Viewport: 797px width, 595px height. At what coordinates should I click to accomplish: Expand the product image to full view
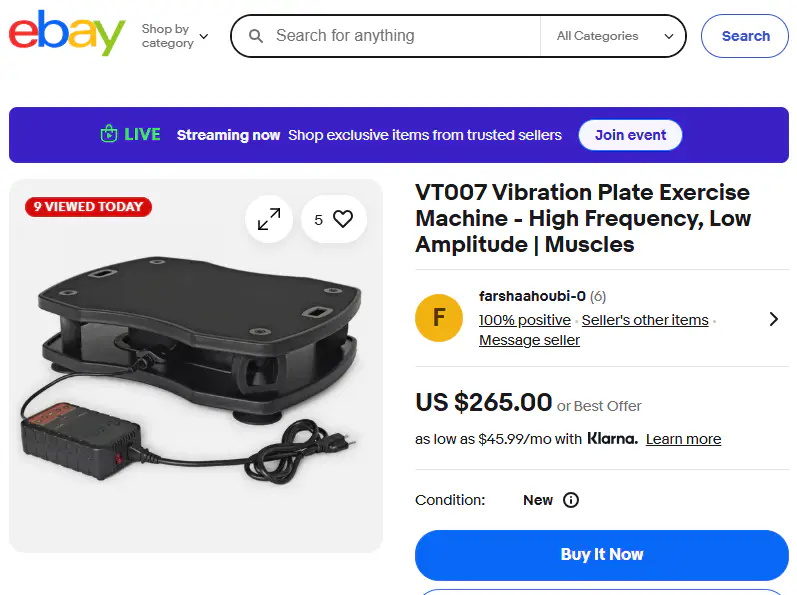pos(269,219)
